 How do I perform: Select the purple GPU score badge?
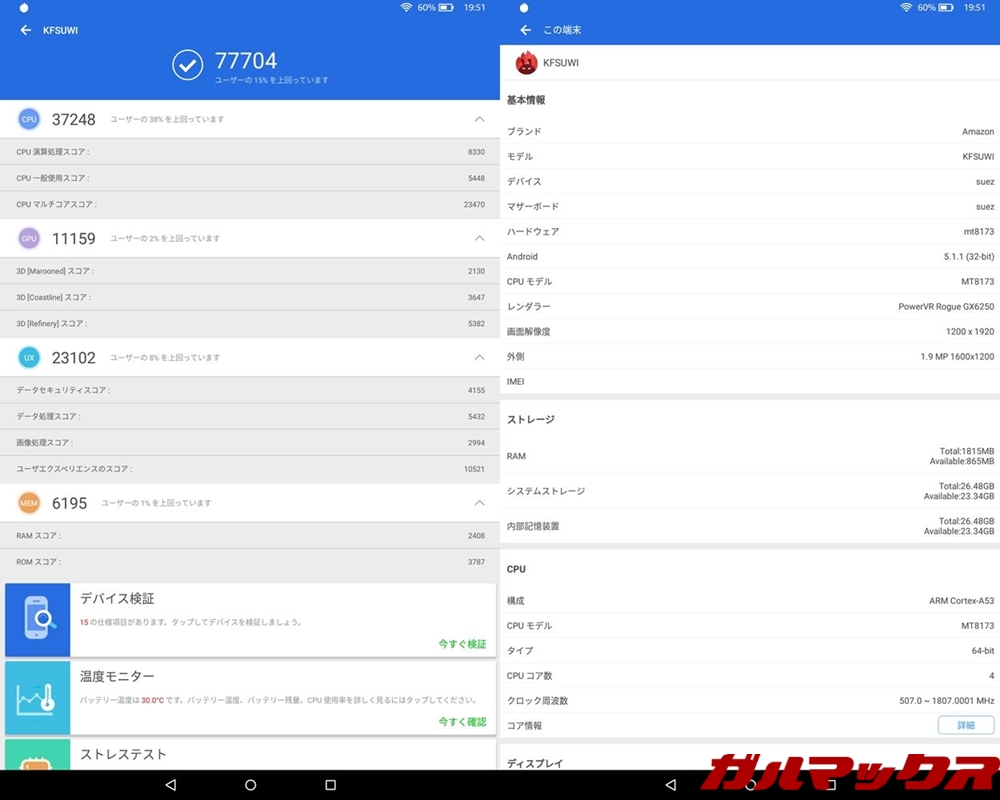point(28,238)
